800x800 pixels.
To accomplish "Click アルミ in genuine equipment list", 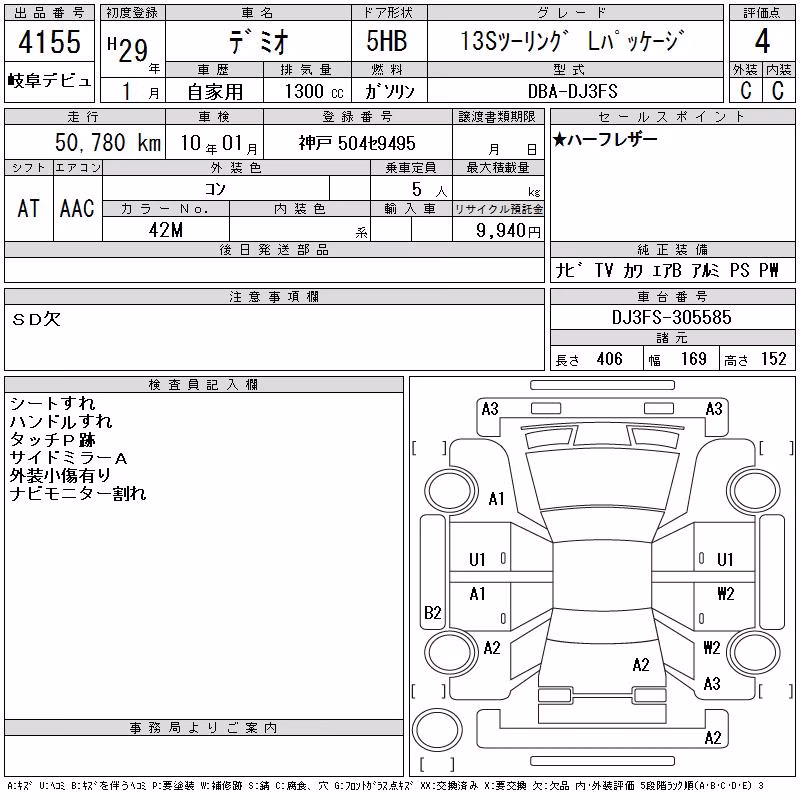I will click(705, 270).
